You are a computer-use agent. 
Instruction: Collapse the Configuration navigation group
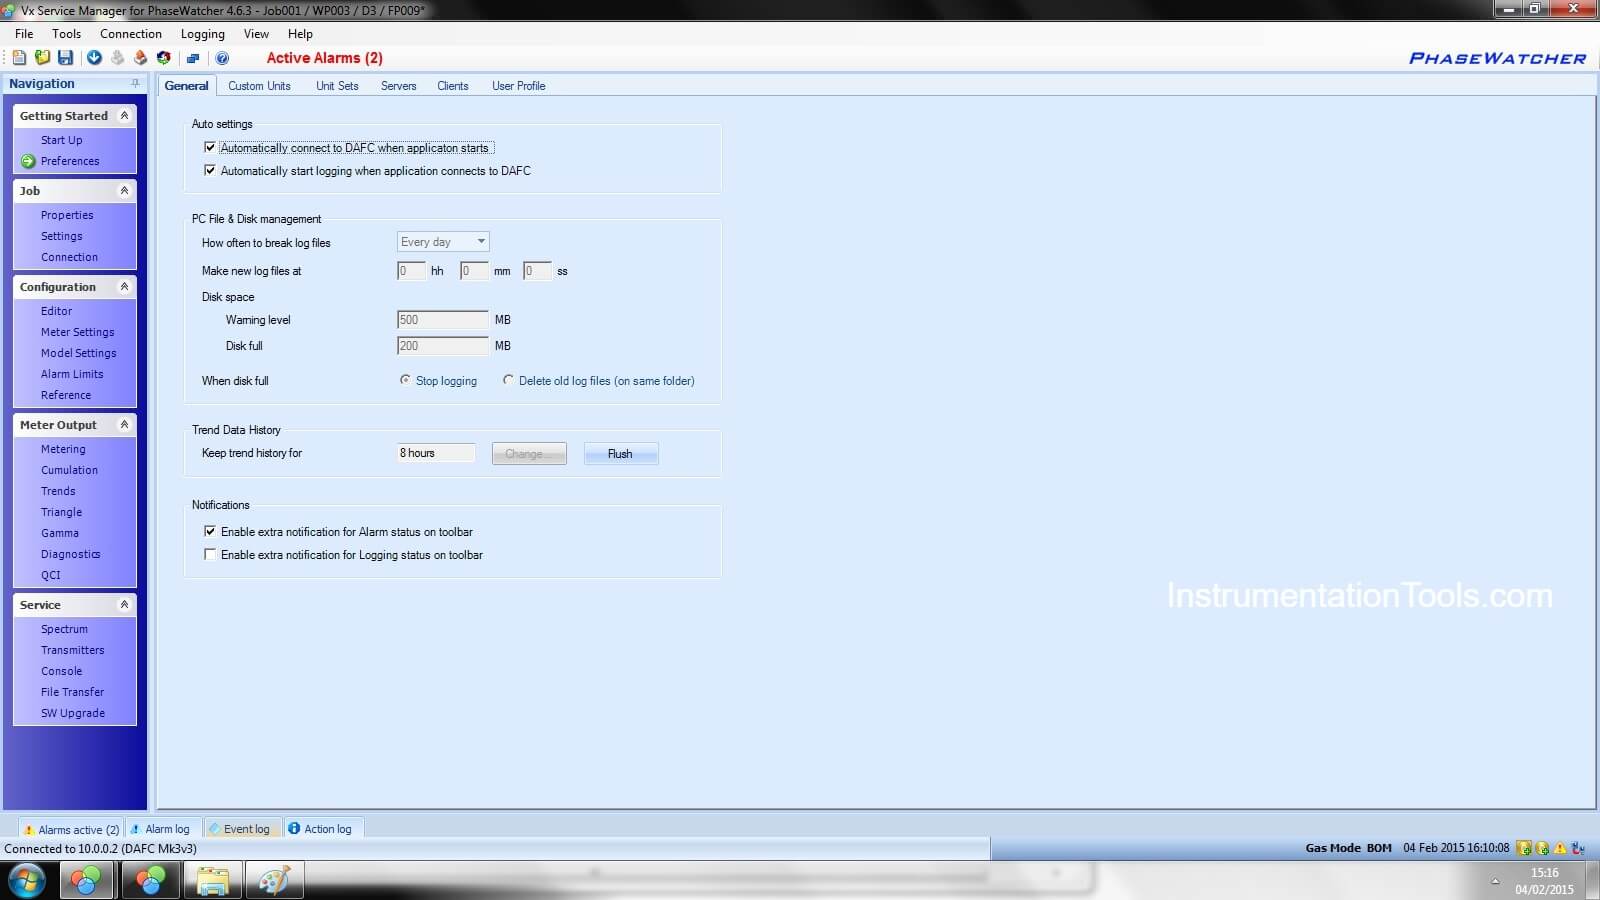click(x=124, y=286)
